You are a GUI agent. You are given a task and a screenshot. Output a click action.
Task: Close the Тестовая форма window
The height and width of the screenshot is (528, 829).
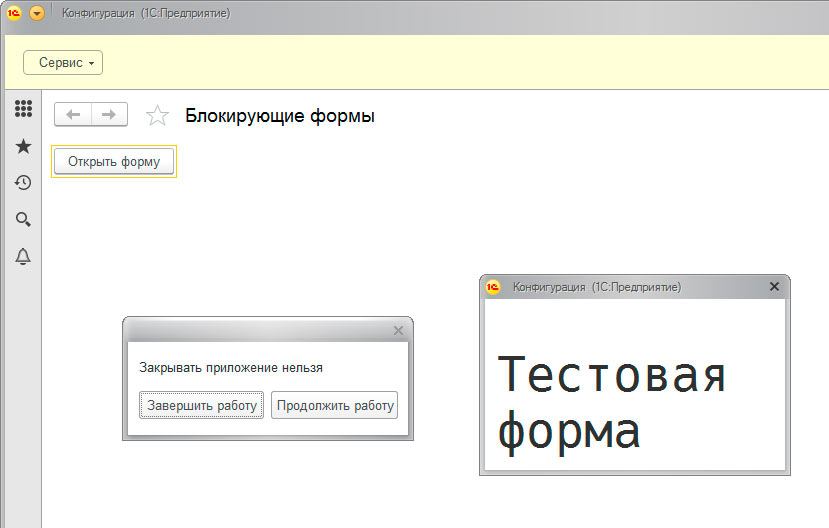(775, 286)
